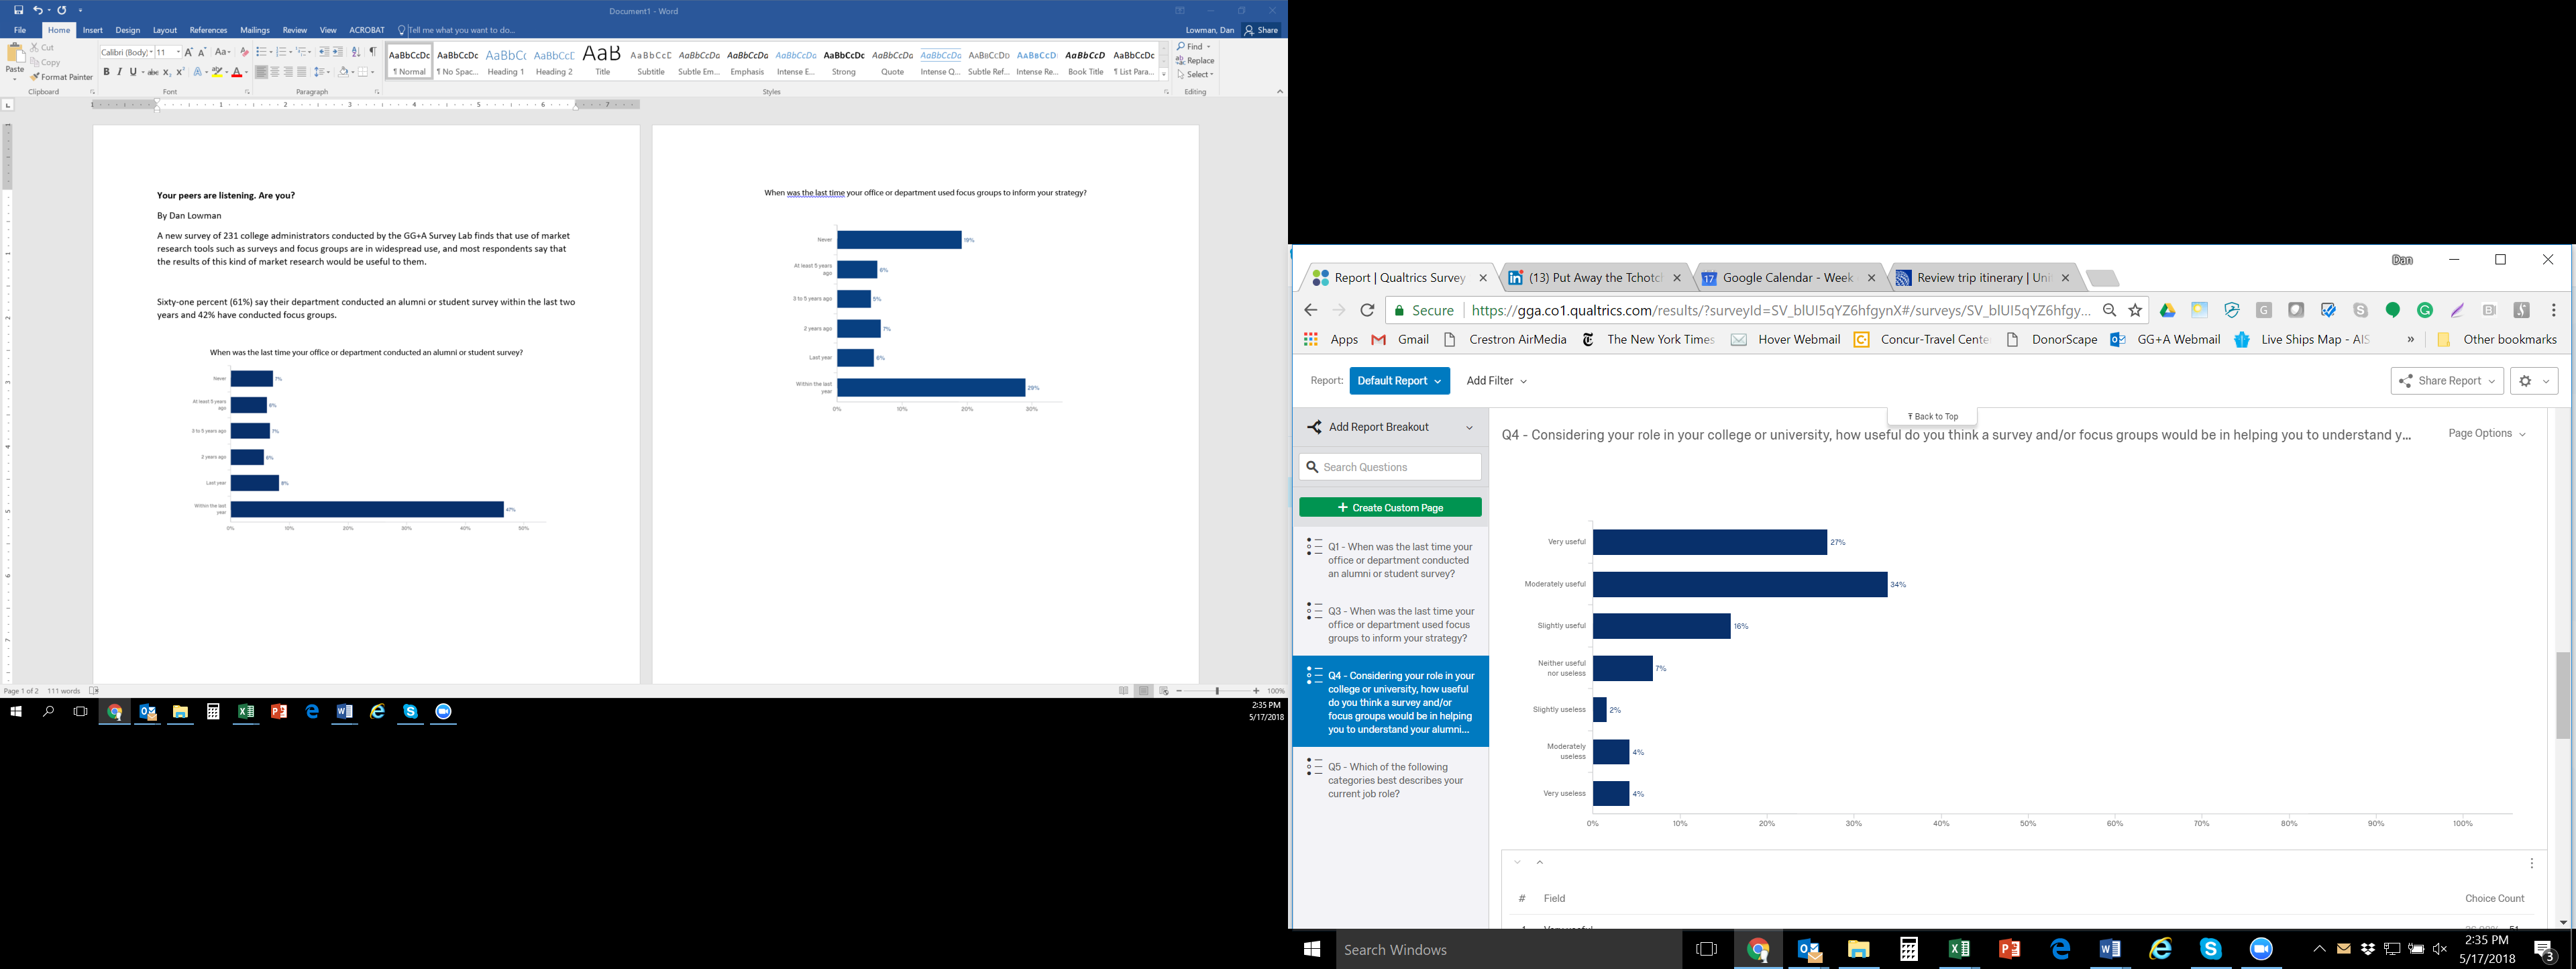Click Replace in the Editing group
Viewport: 2576px width, 969px height.
[x=1195, y=61]
